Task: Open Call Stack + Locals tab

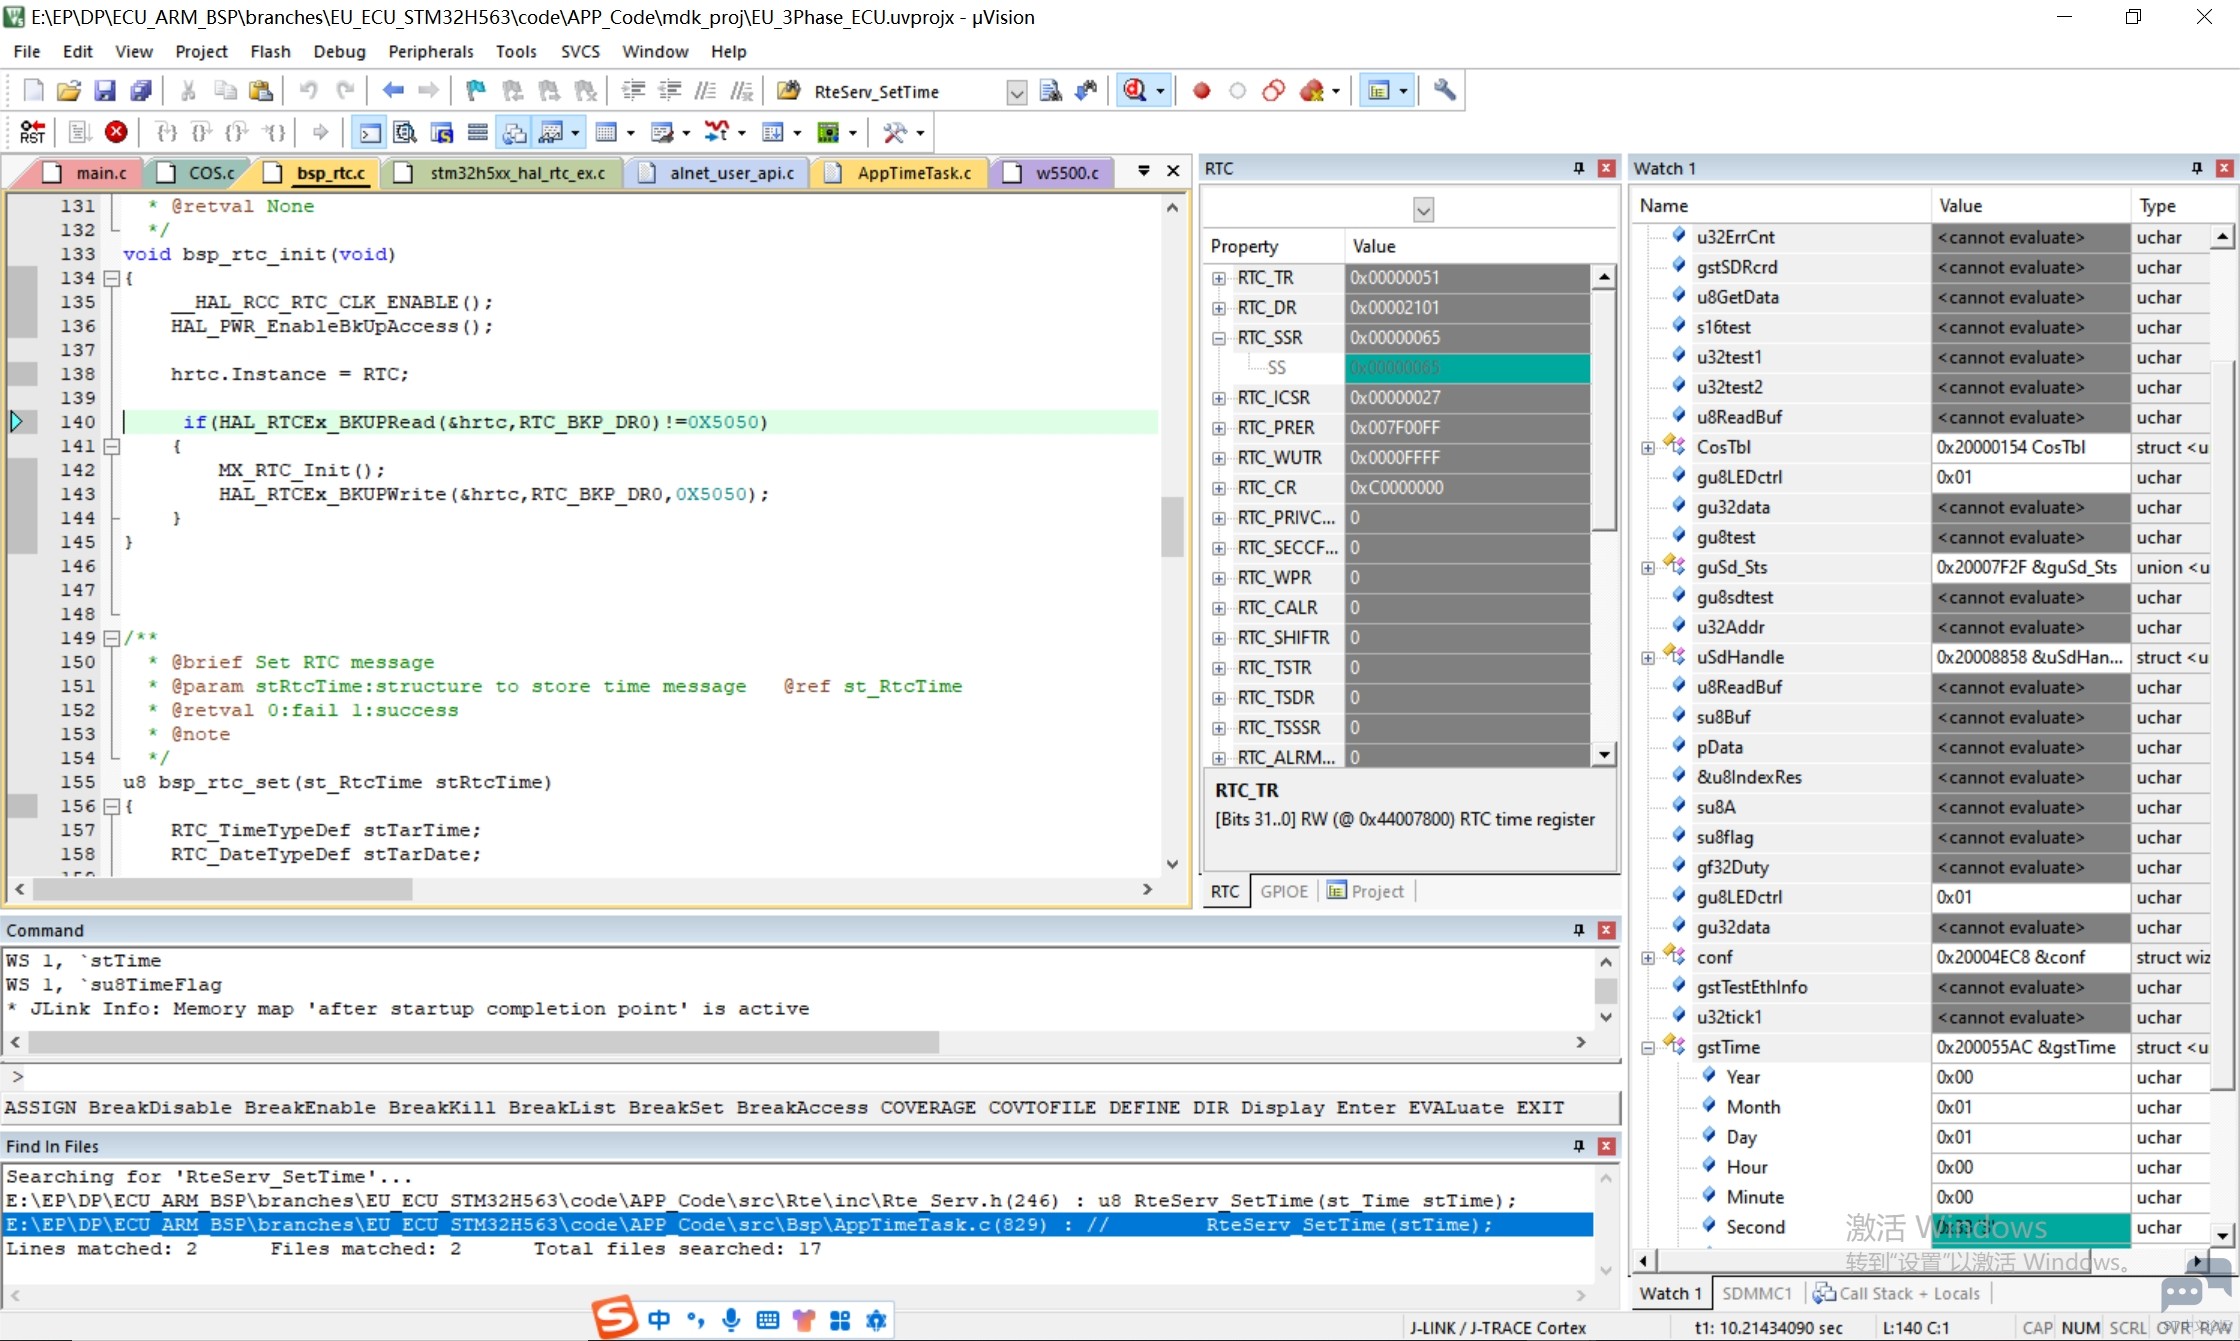Action: [1898, 1293]
